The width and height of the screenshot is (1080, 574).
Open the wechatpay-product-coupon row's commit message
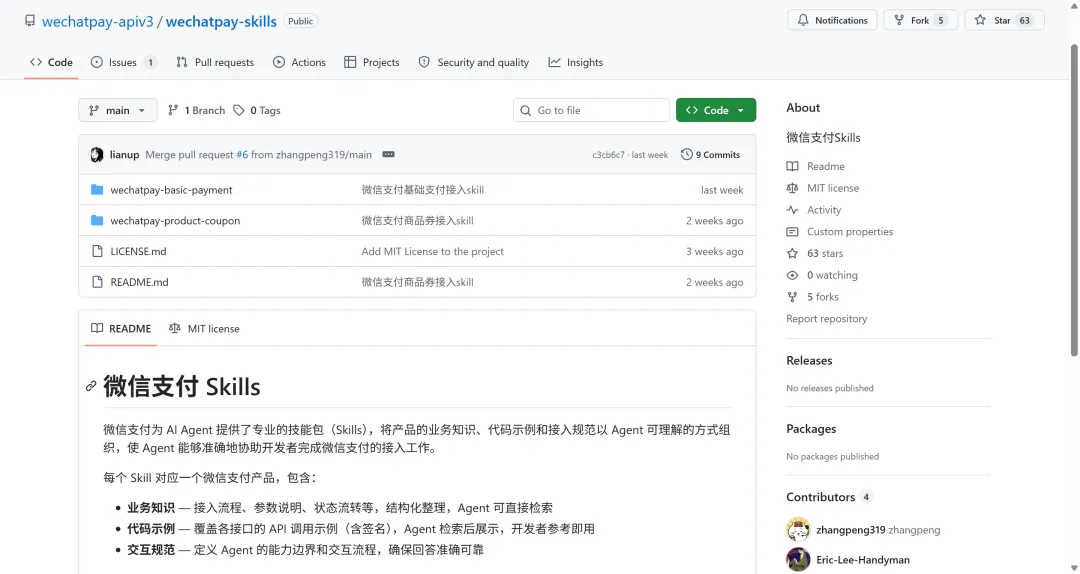tap(417, 221)
